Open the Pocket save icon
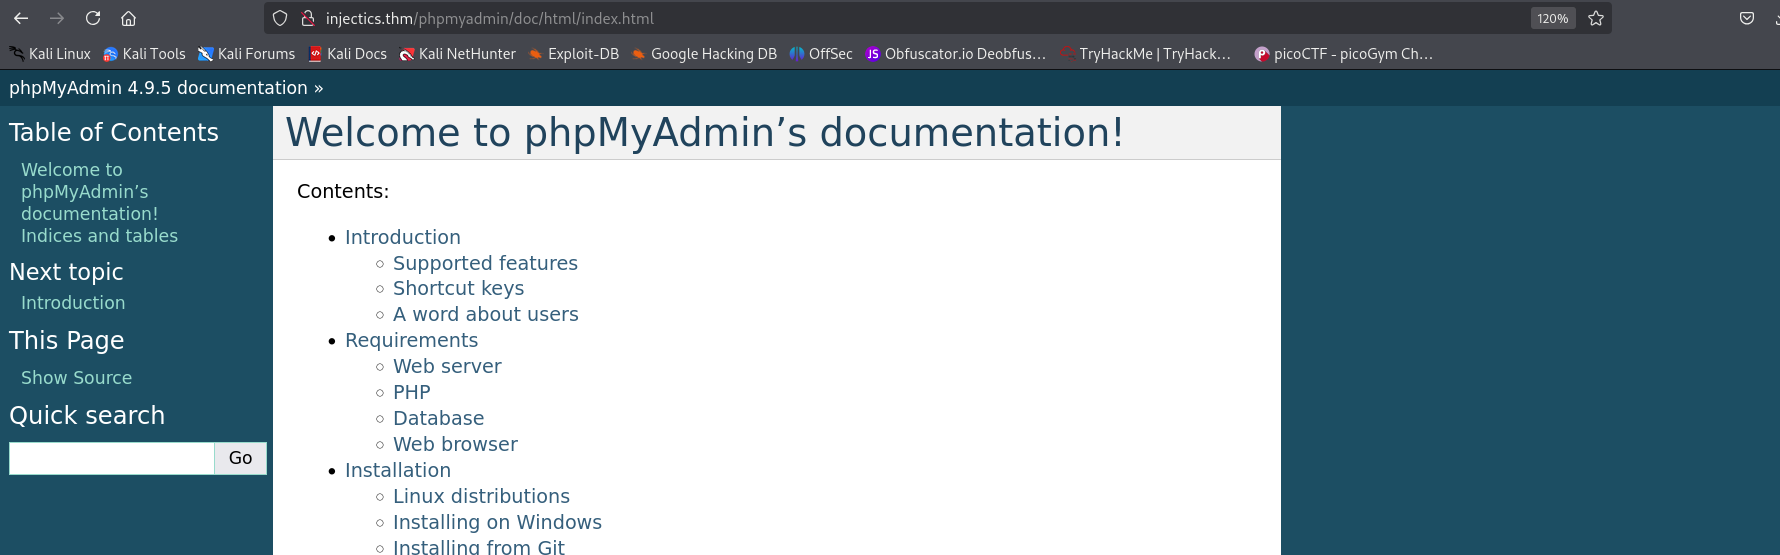1780x555 pixels. point(1747,18)
